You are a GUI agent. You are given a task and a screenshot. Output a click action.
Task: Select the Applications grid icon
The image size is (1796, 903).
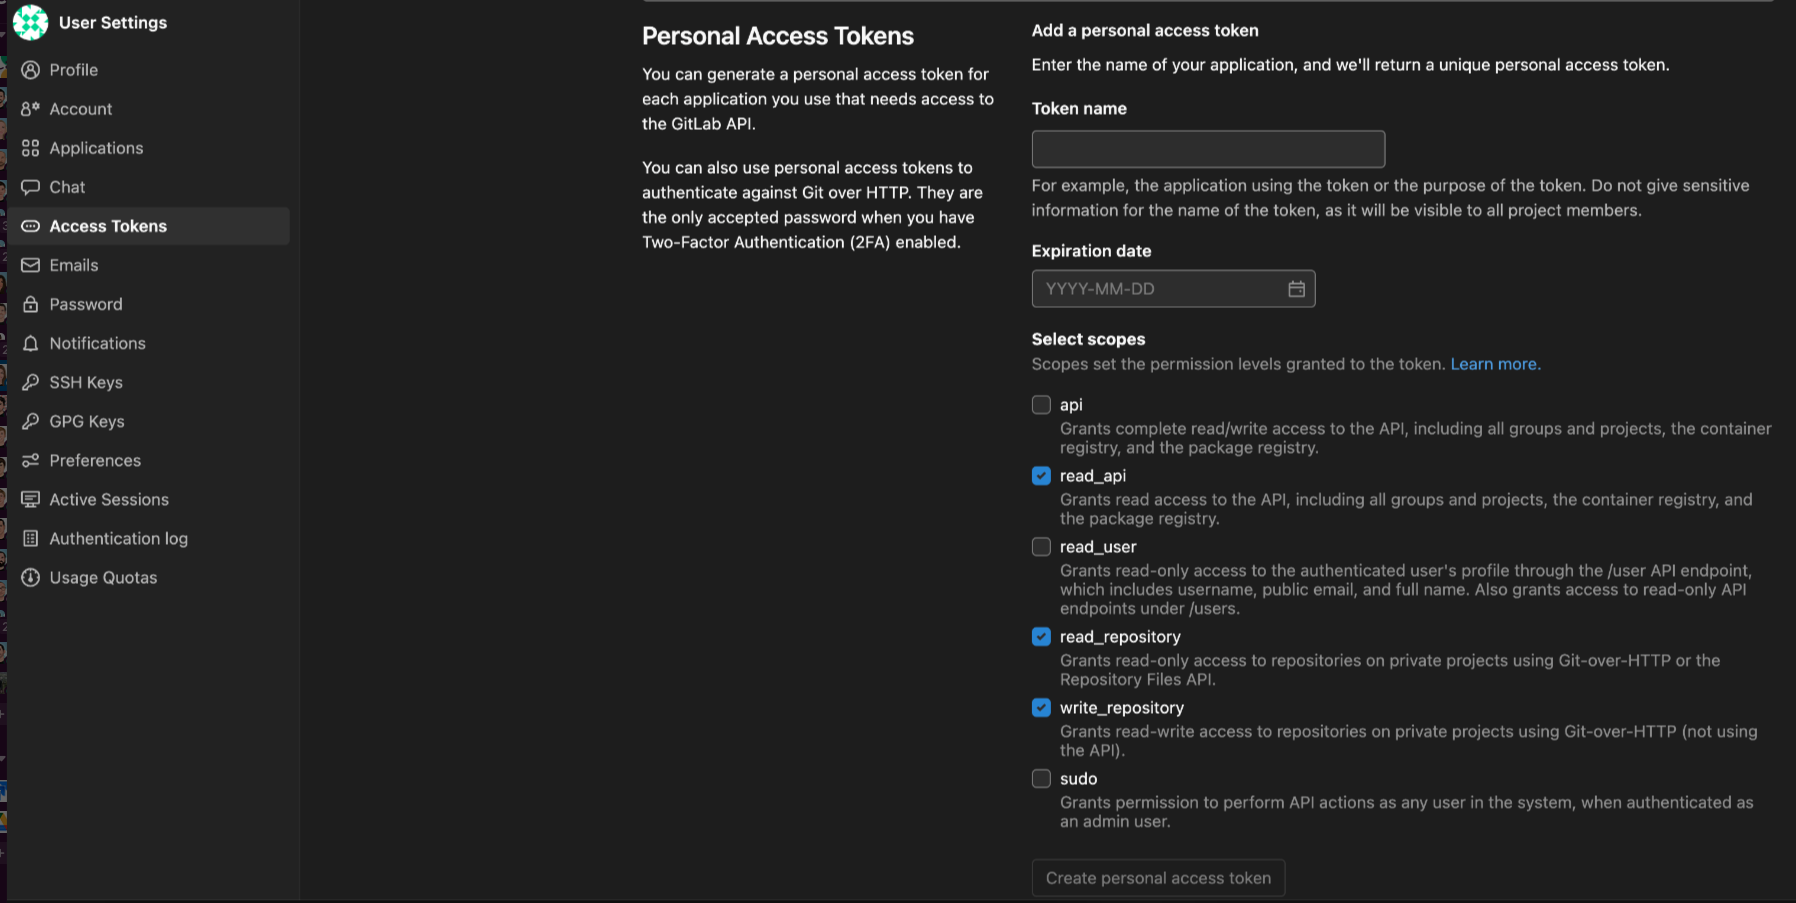click(31, 148)
